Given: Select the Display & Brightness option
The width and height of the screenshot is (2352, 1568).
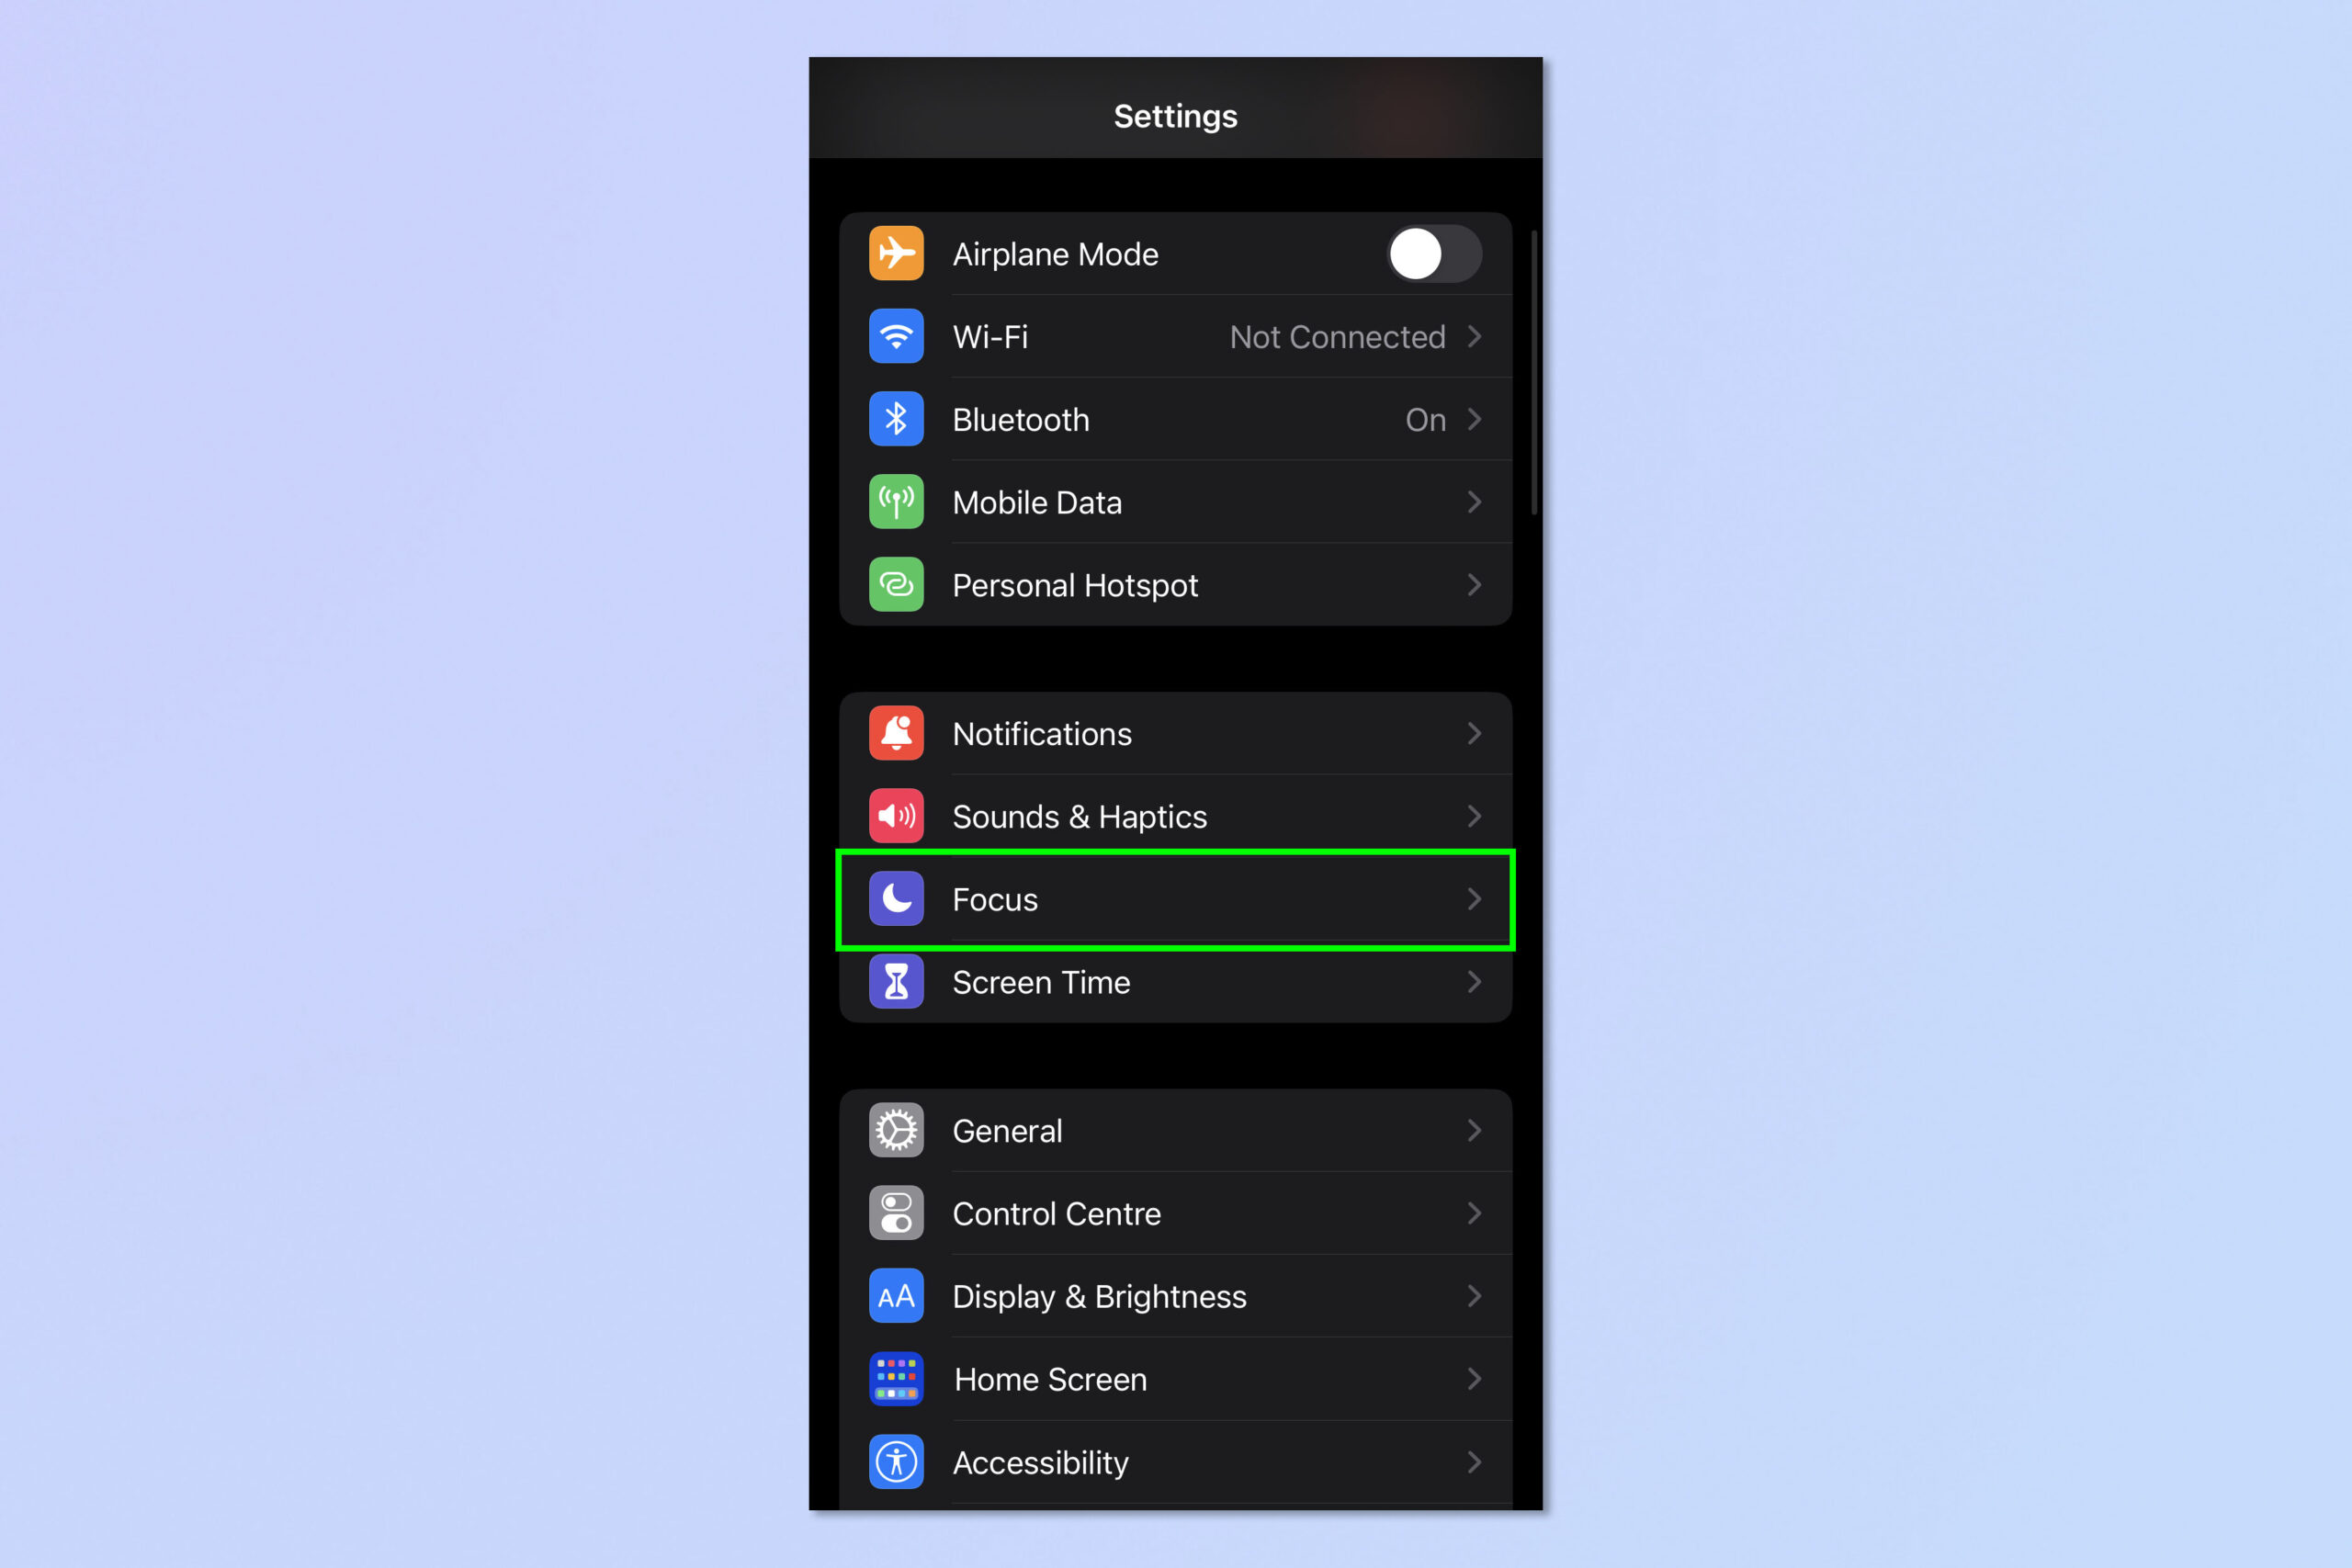Looking at the screenshot, I should tap(1174, 1297).
